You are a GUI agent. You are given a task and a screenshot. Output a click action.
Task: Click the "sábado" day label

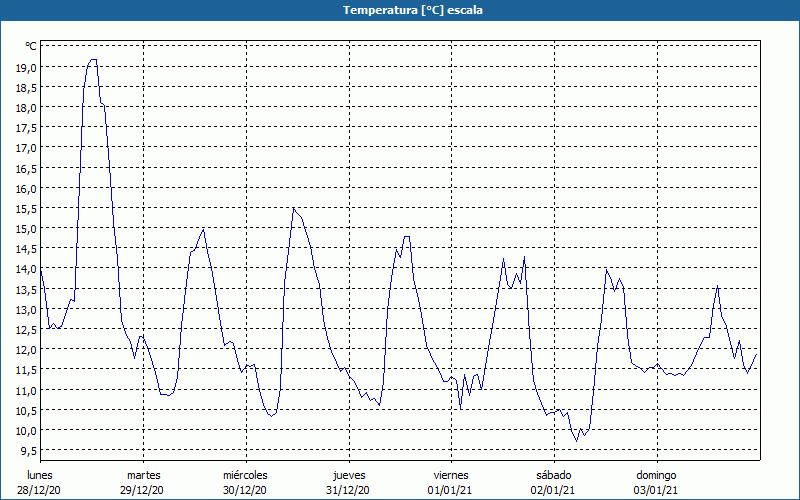554,475
